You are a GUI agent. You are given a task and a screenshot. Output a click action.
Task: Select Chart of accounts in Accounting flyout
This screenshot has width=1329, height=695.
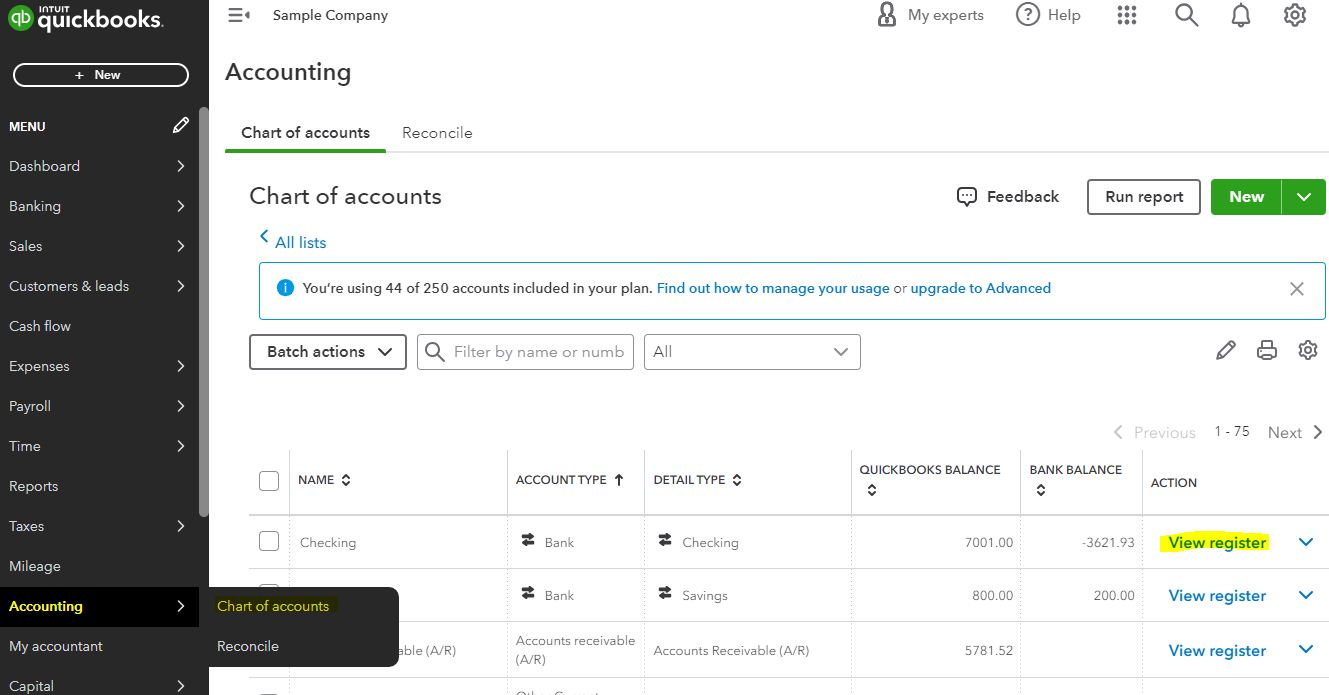click(x=273, y=606)
